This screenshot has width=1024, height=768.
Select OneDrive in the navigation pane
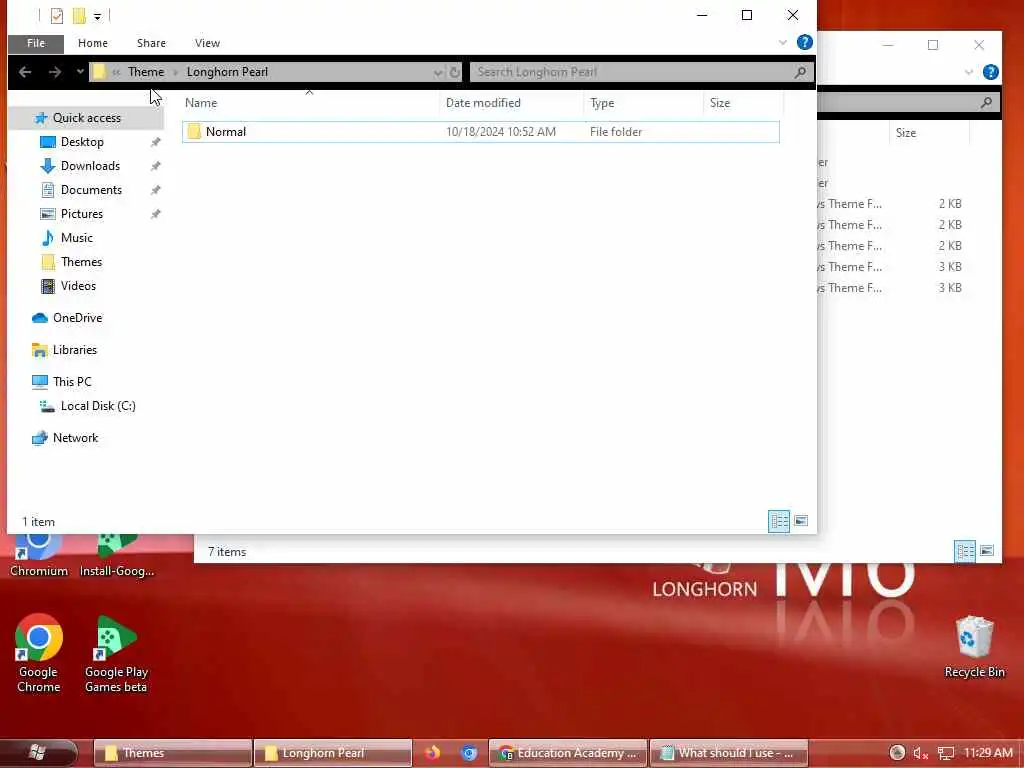coord(77,318)
